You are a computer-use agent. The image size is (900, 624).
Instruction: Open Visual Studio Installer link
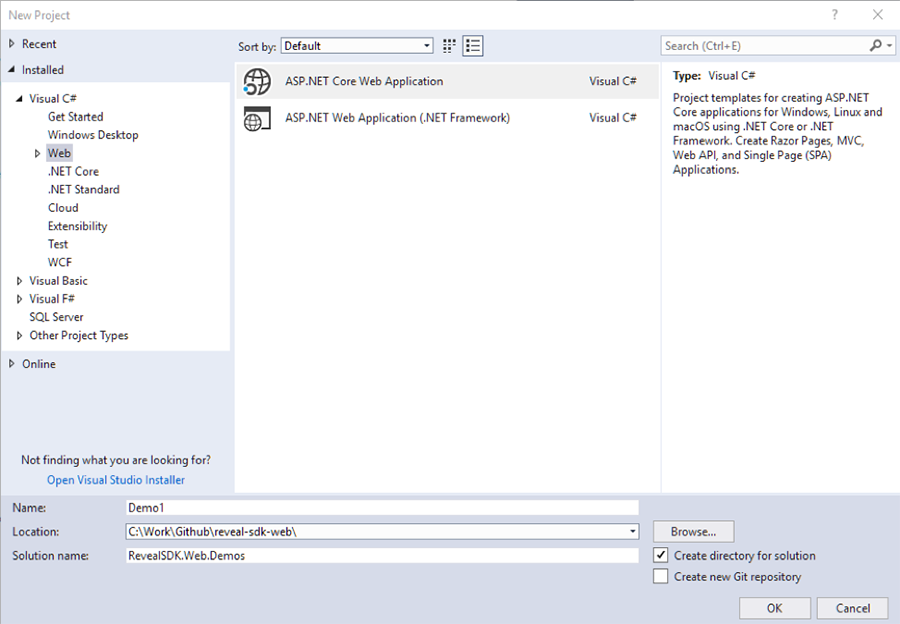pos(115,480)
